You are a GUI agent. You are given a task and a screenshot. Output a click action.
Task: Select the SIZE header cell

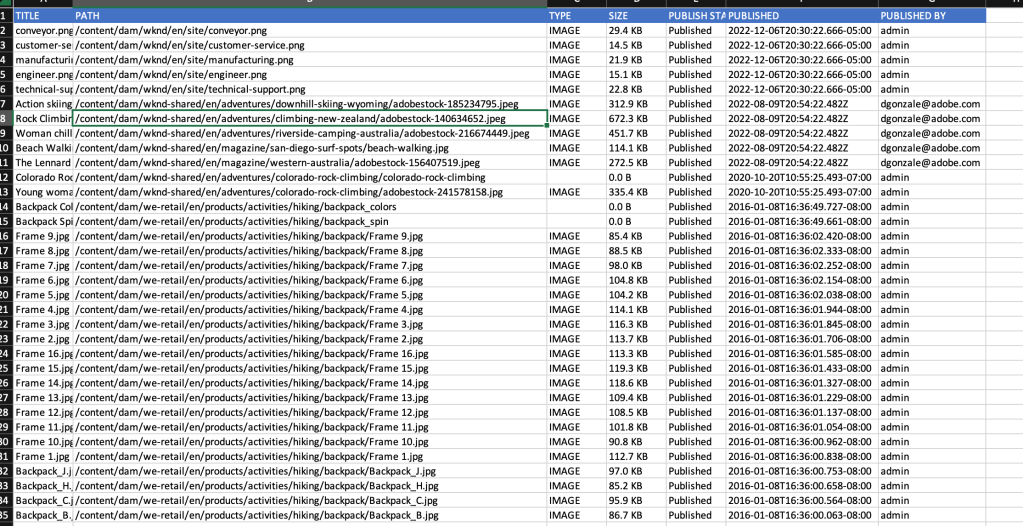click(x=635, y=17)
